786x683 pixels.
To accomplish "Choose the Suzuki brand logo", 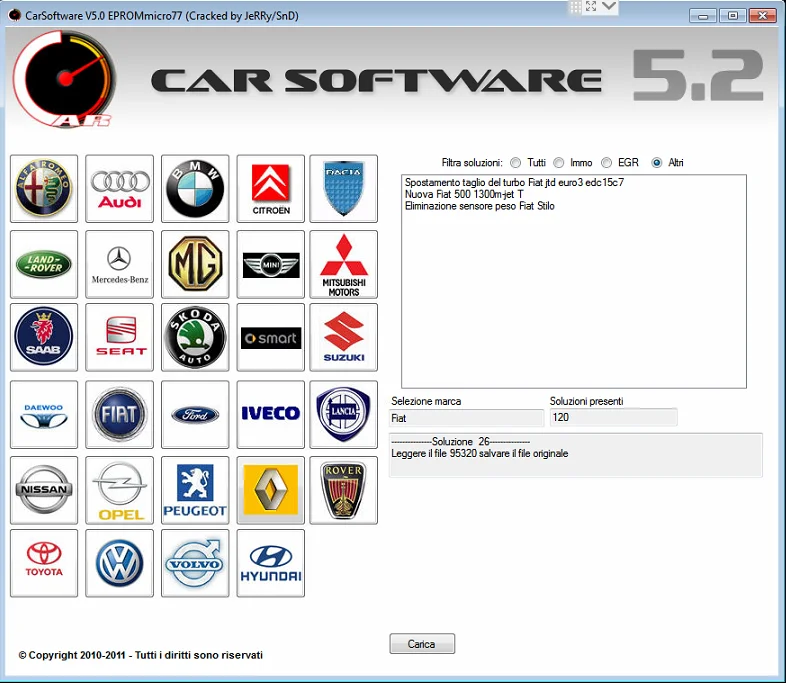I will tap(343, 337).
